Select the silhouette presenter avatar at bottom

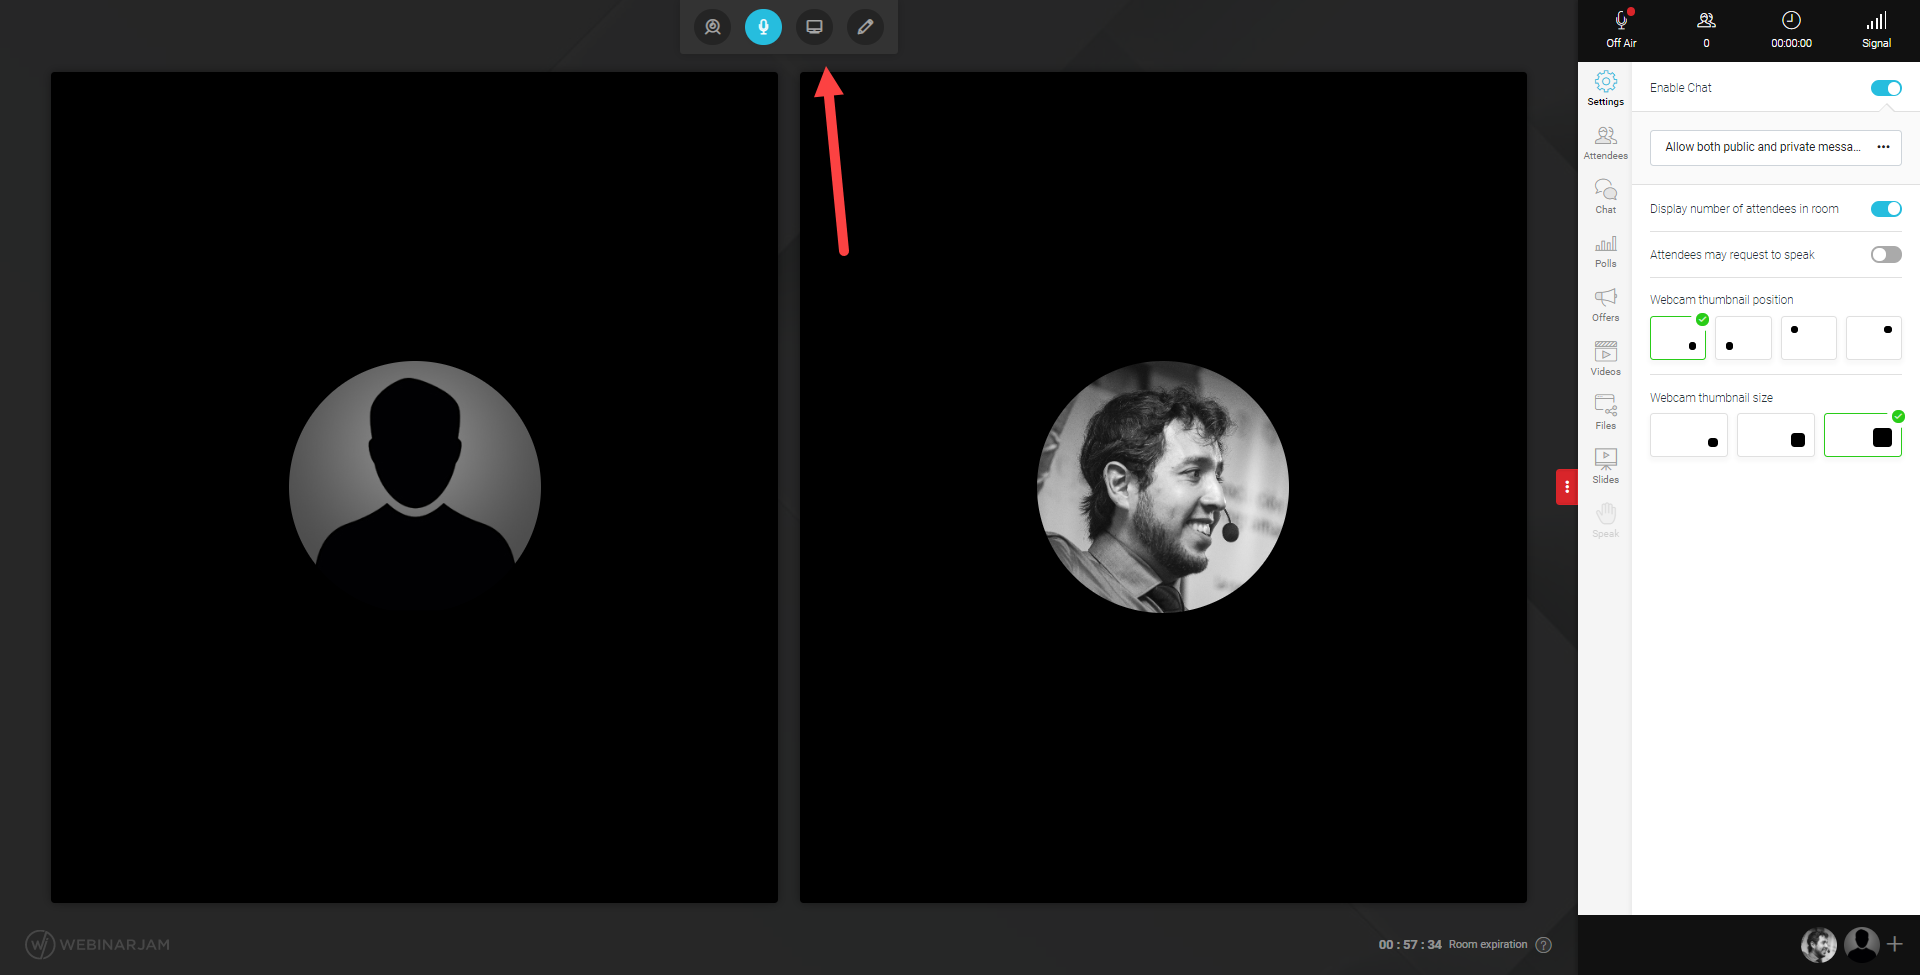pyautogui.click(x=1861, y=944)
